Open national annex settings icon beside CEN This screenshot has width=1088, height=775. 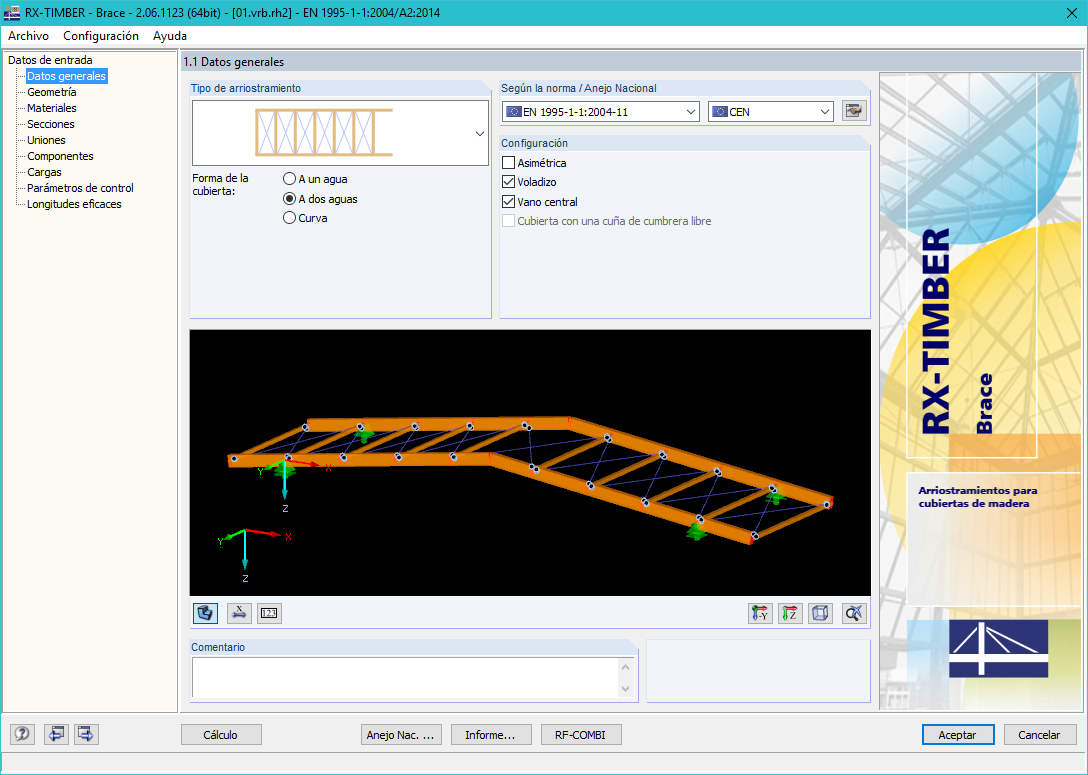pos(854,111)
